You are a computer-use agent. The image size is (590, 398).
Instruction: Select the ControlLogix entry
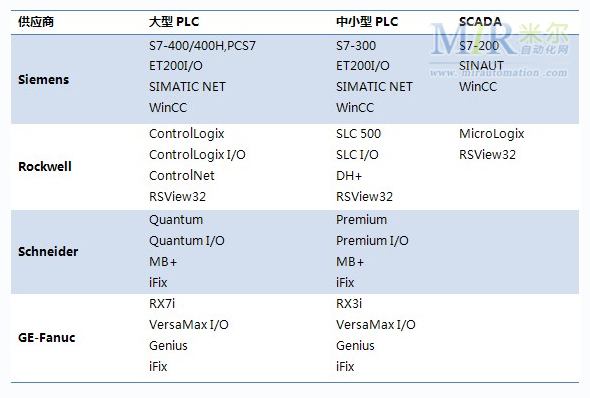click(187, 134)
